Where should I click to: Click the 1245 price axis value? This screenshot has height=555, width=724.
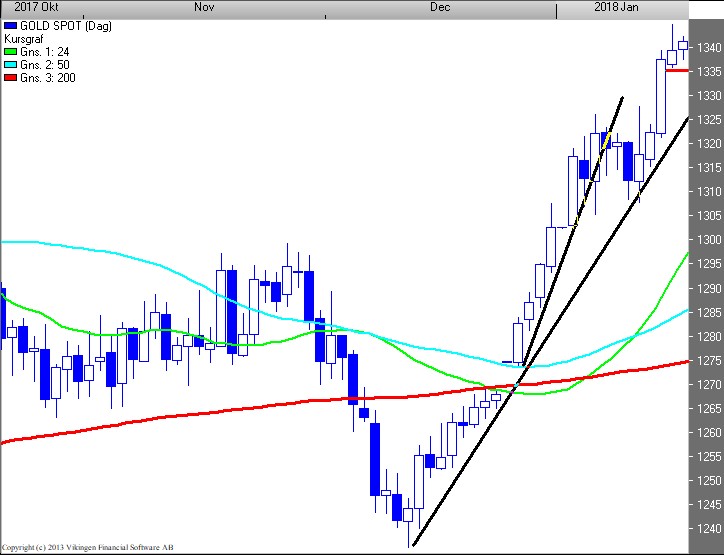709,505
